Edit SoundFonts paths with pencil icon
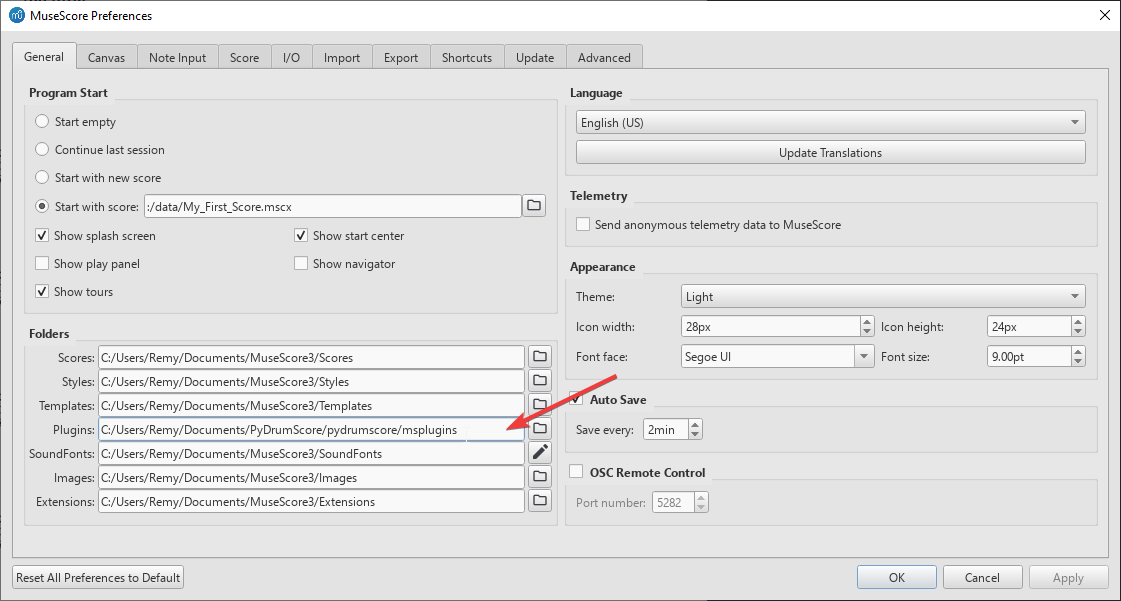The width and height of the screenshot is (1121, 601). pos(540,452)
